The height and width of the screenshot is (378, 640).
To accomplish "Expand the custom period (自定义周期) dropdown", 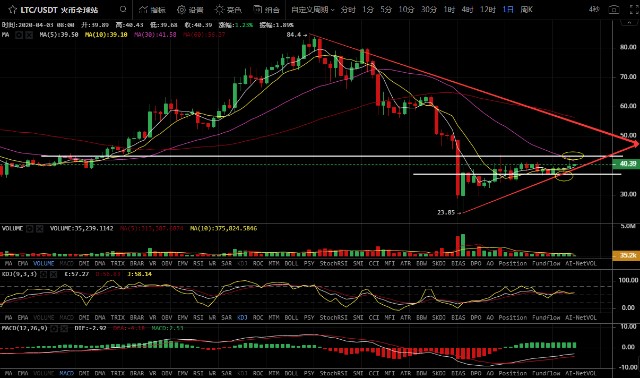I will (313, 9).
